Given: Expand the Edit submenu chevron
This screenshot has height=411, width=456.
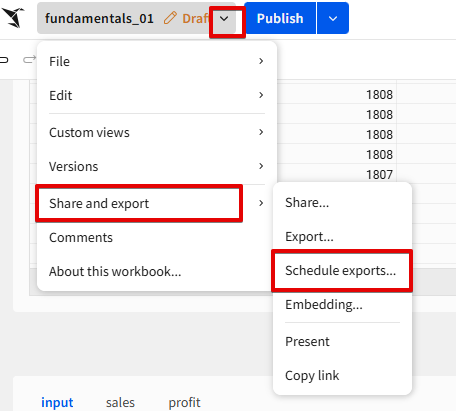Looking at the screenshot, I should [x=261, y=95].
